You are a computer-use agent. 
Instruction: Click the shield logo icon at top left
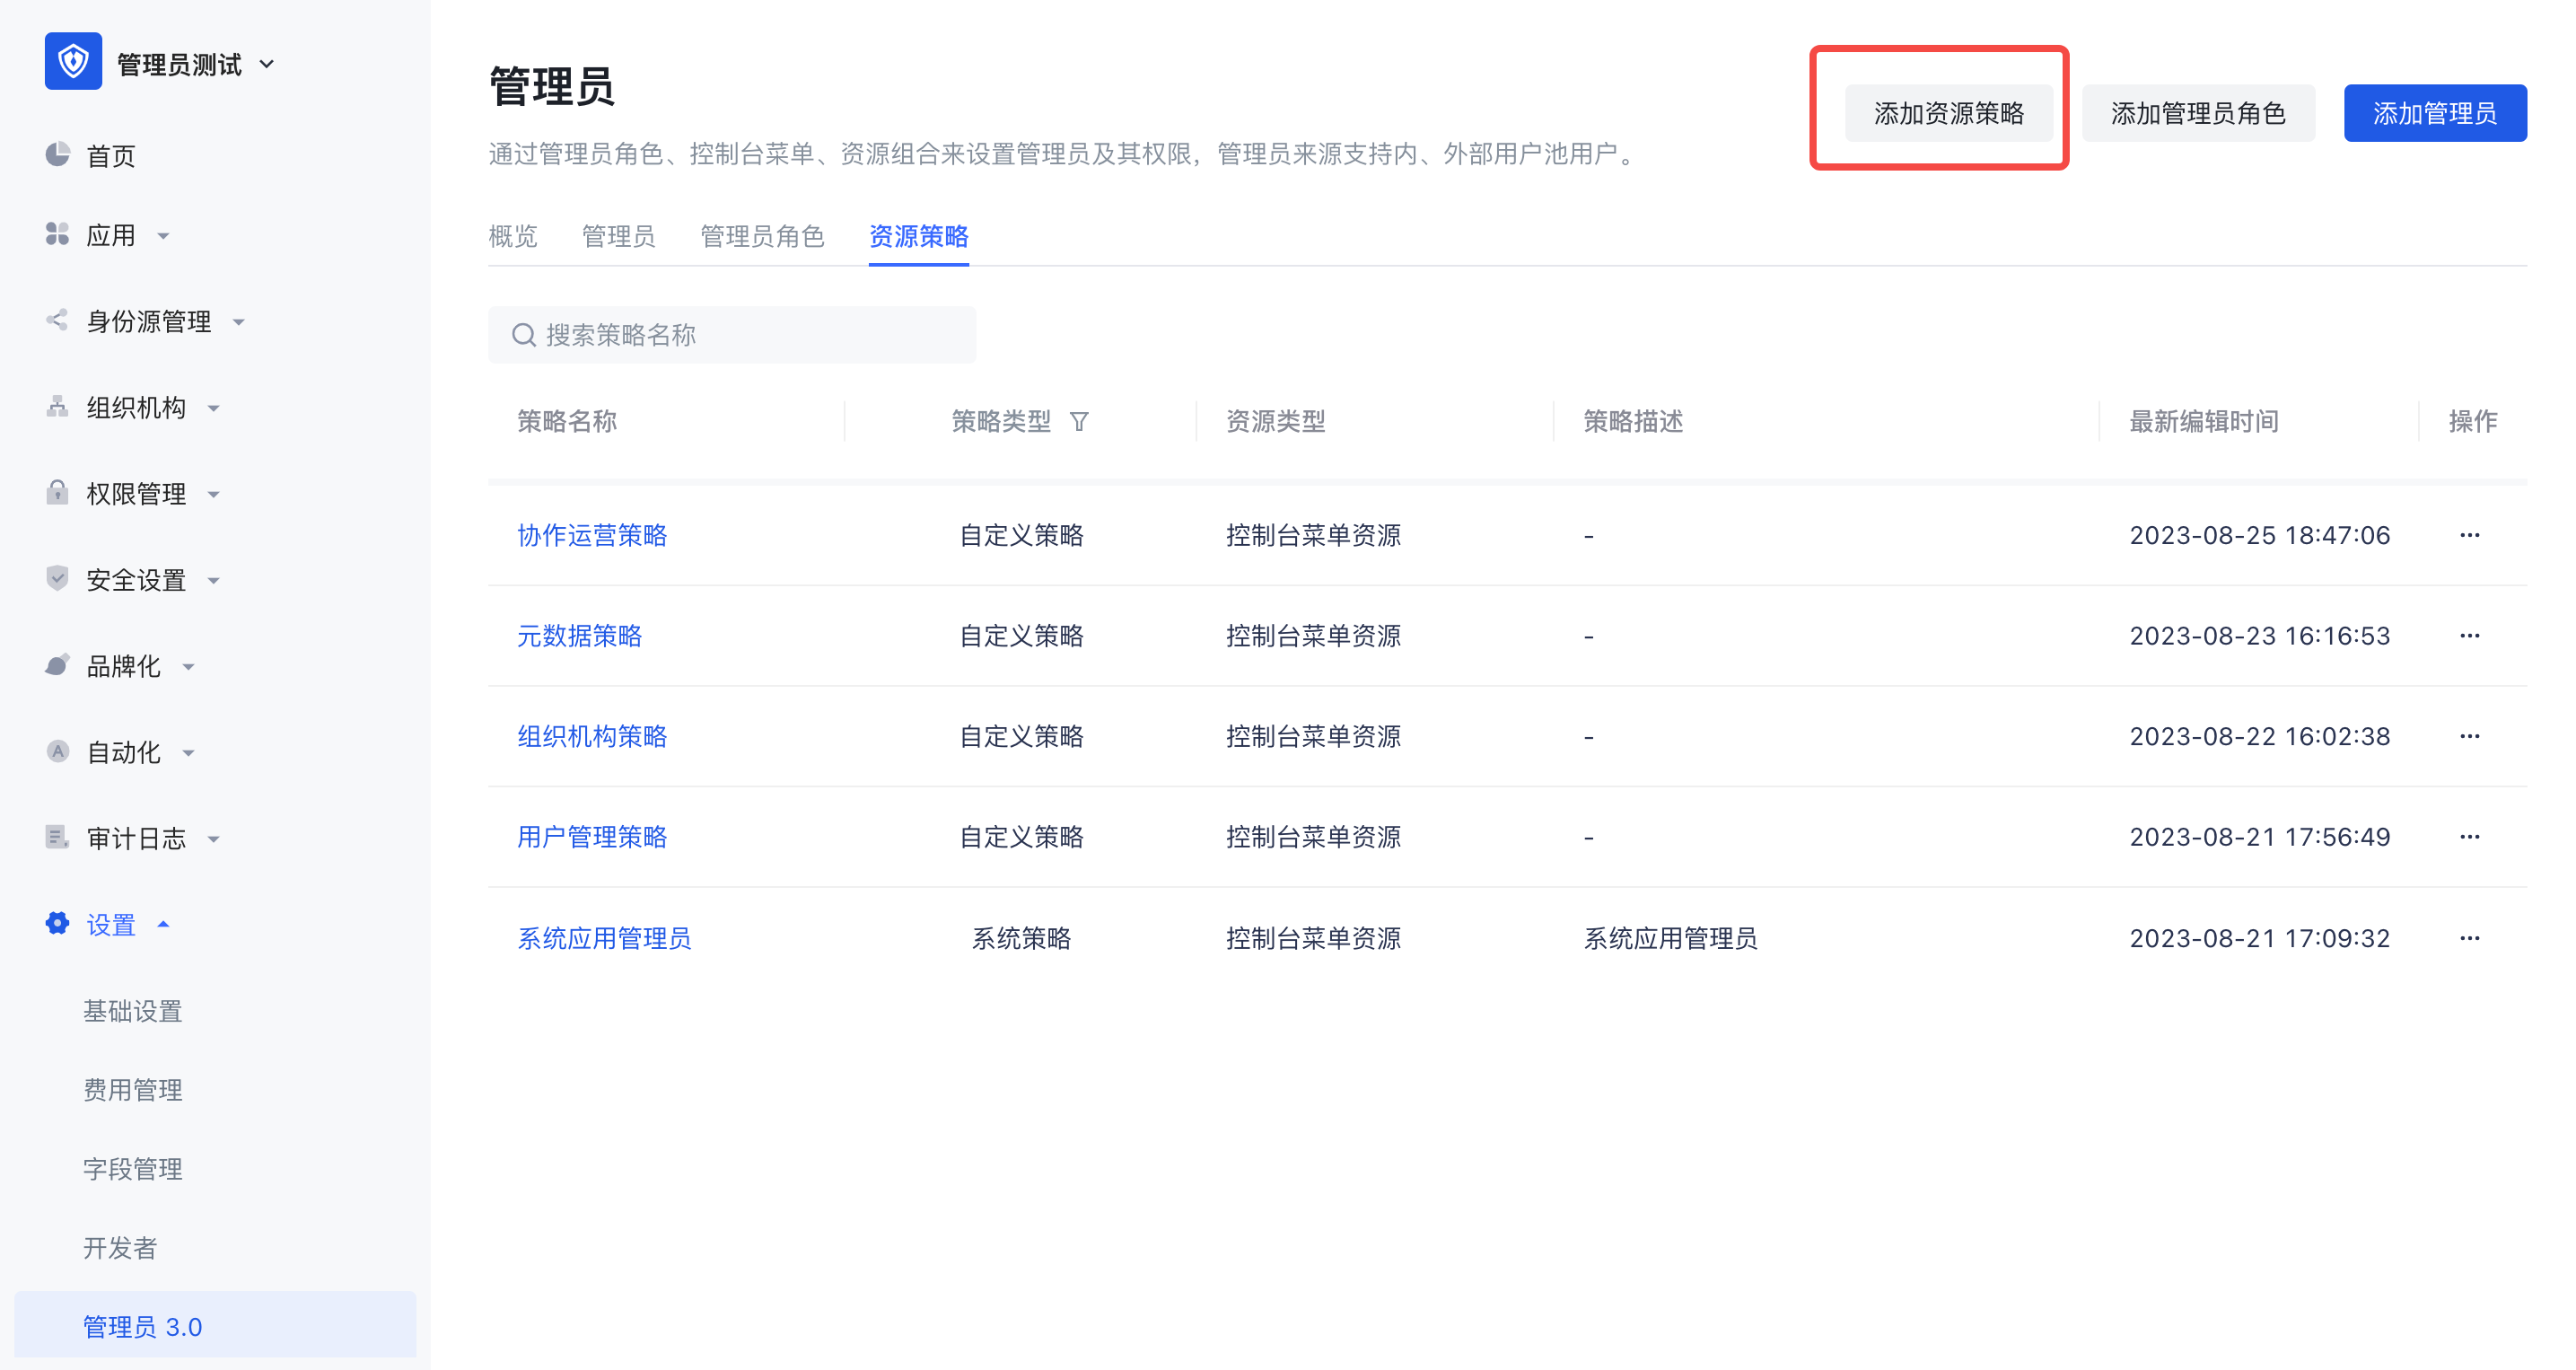73,62
